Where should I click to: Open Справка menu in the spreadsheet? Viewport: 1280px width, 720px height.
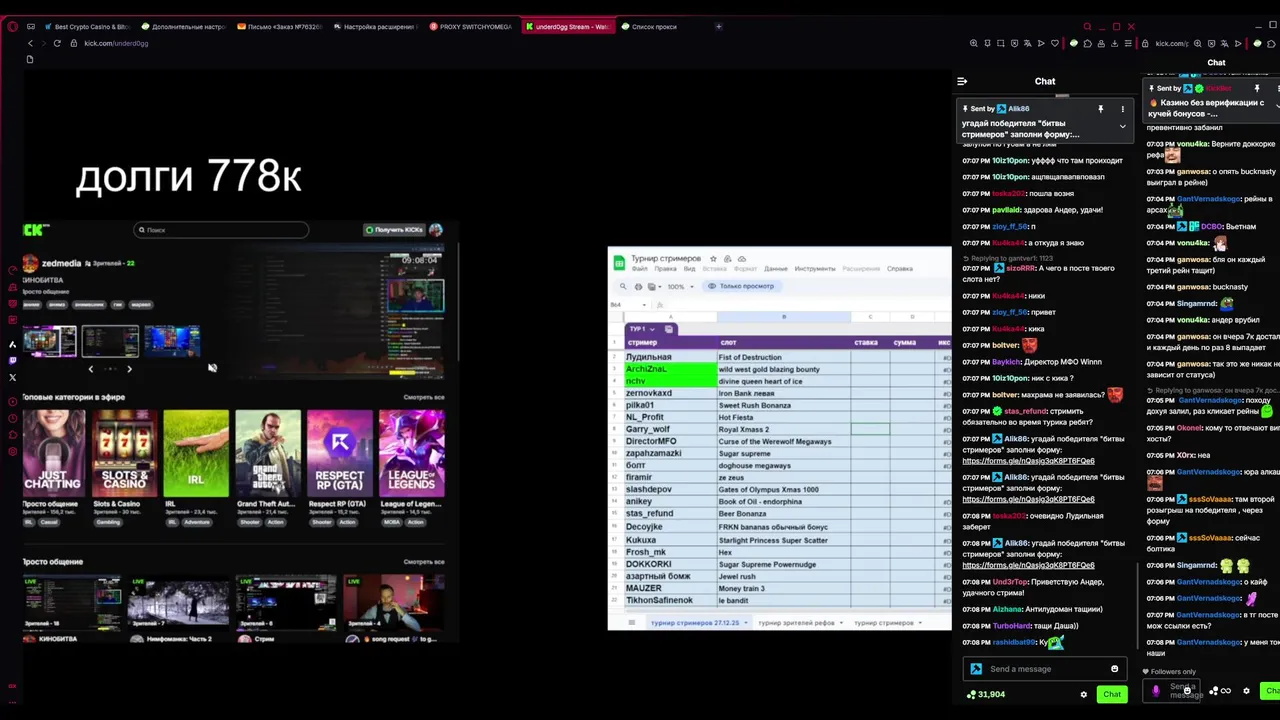pyautogui.click(x=899, y=269)
